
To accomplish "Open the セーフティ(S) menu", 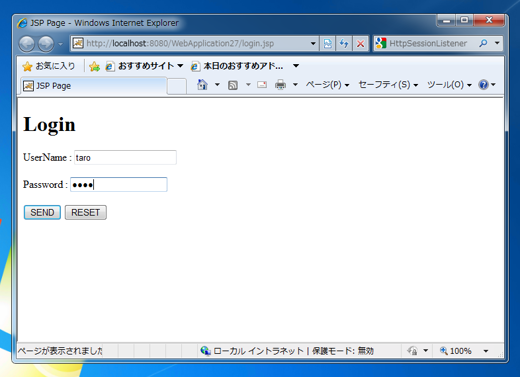I will [388, 85].
